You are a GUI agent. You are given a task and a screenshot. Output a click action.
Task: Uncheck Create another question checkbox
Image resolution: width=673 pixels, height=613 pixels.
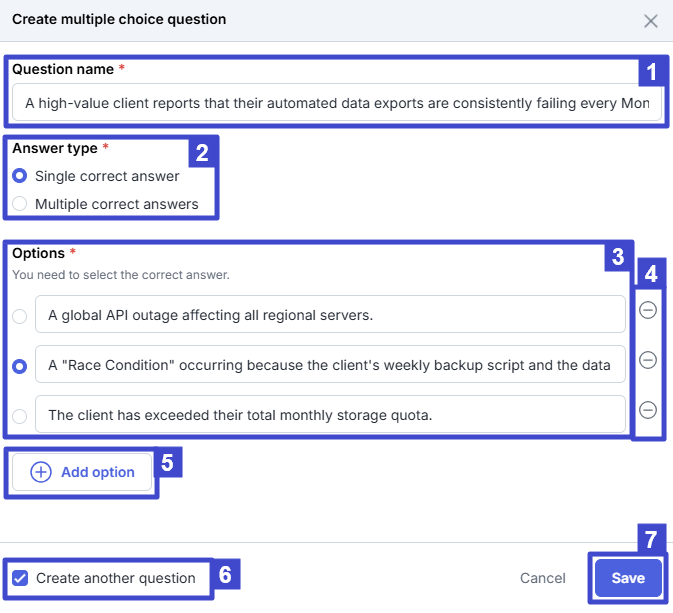coord(20,578)
